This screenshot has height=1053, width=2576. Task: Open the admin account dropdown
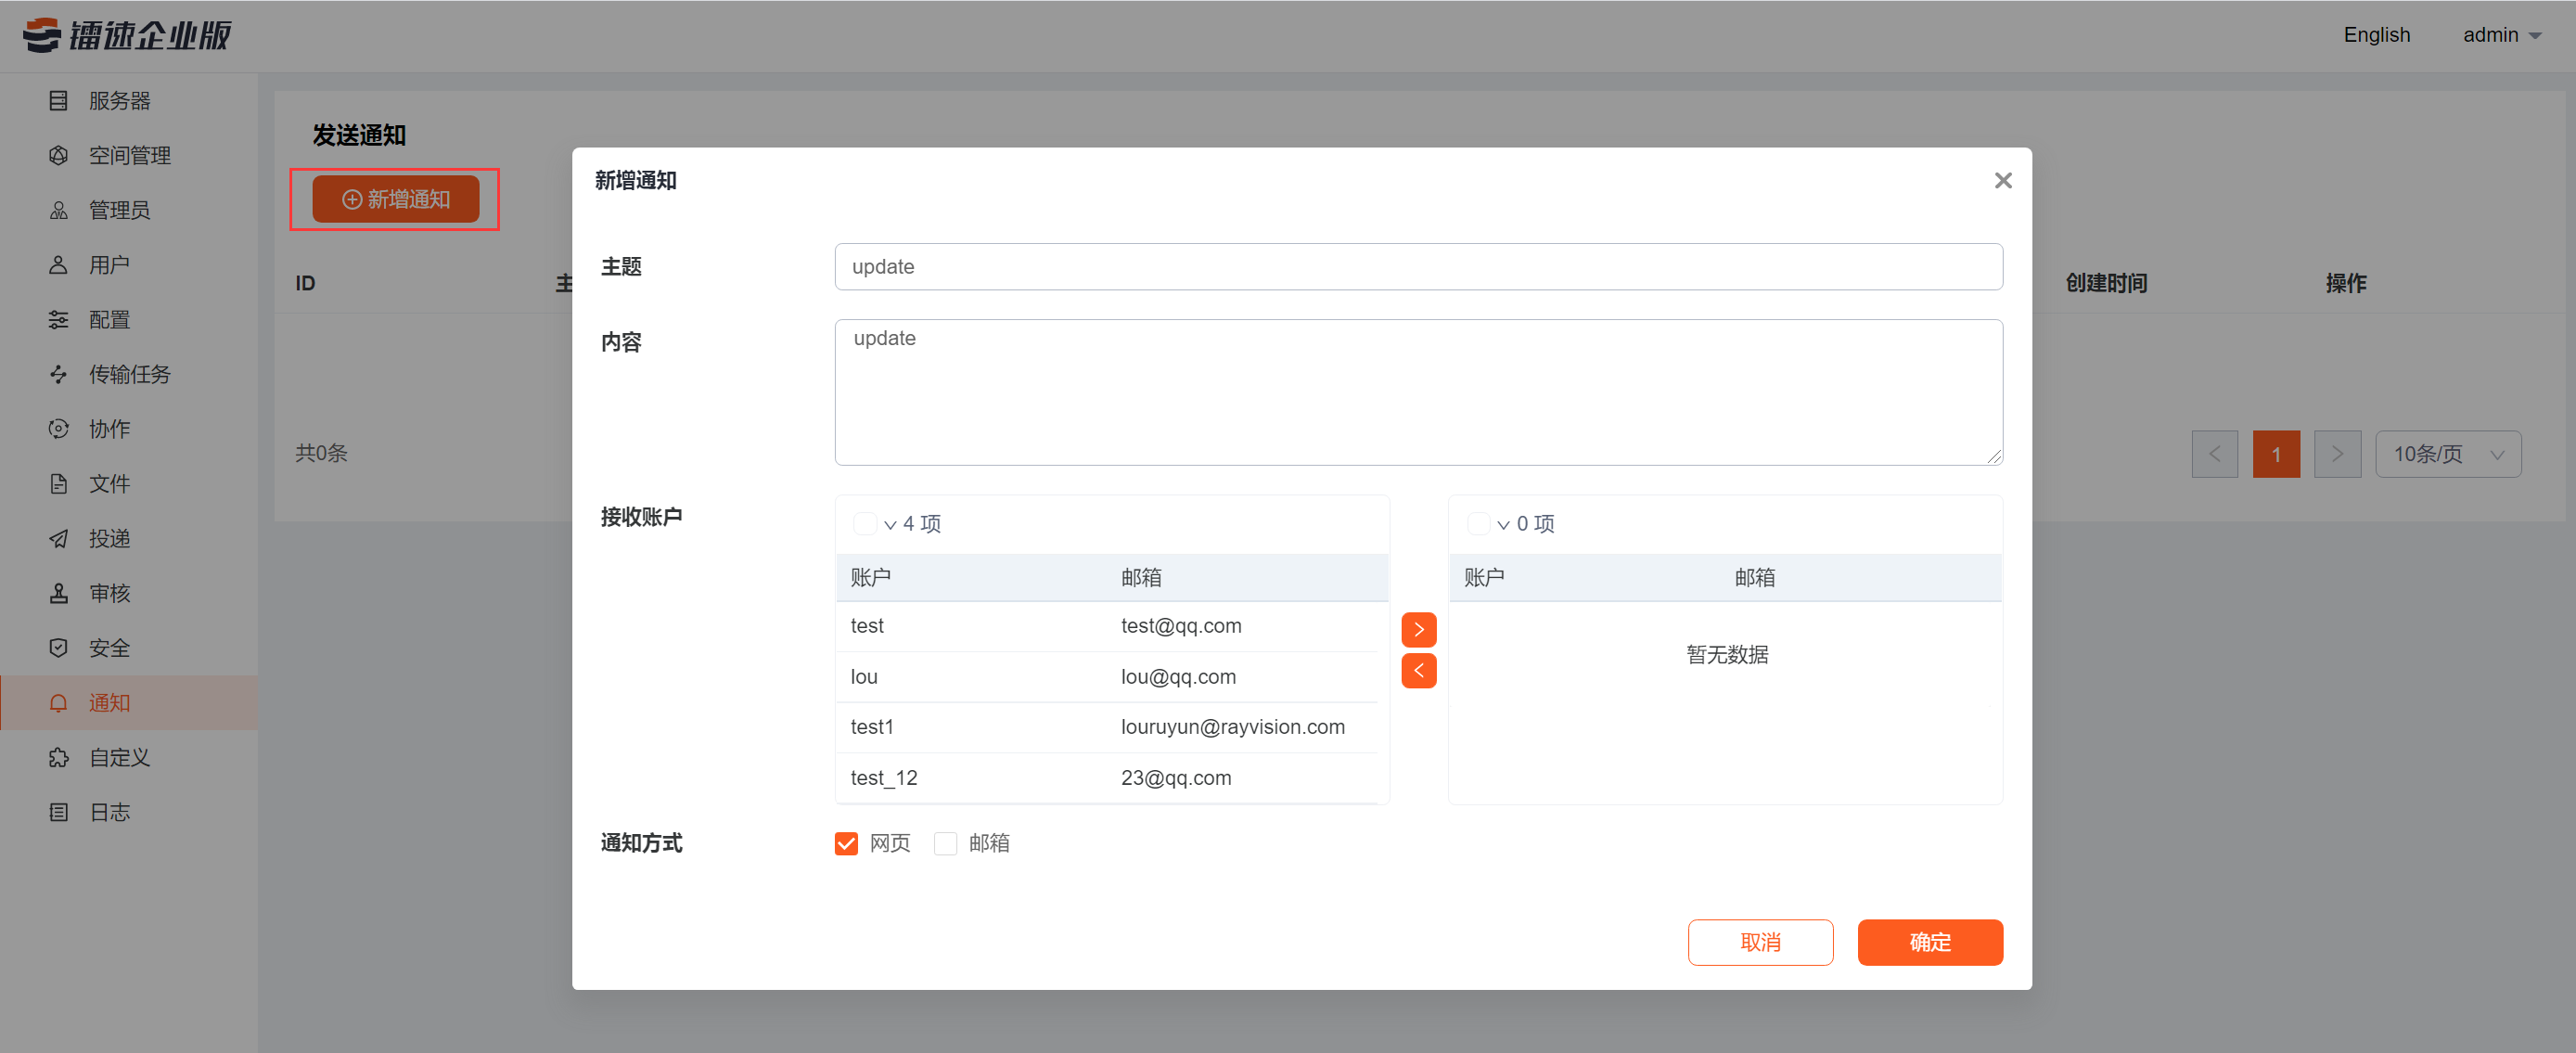[x=2501, y=35]
